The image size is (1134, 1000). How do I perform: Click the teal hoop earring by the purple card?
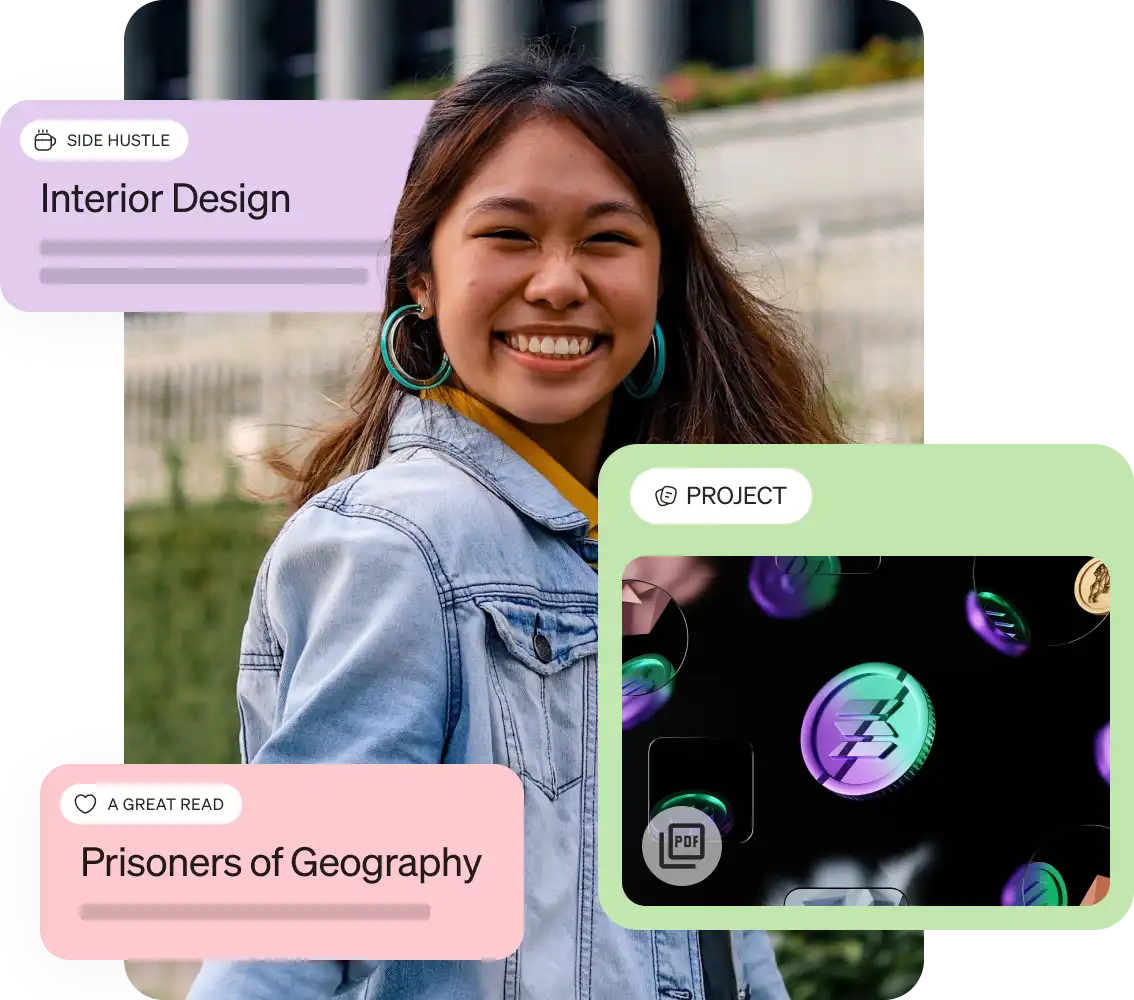415,346
